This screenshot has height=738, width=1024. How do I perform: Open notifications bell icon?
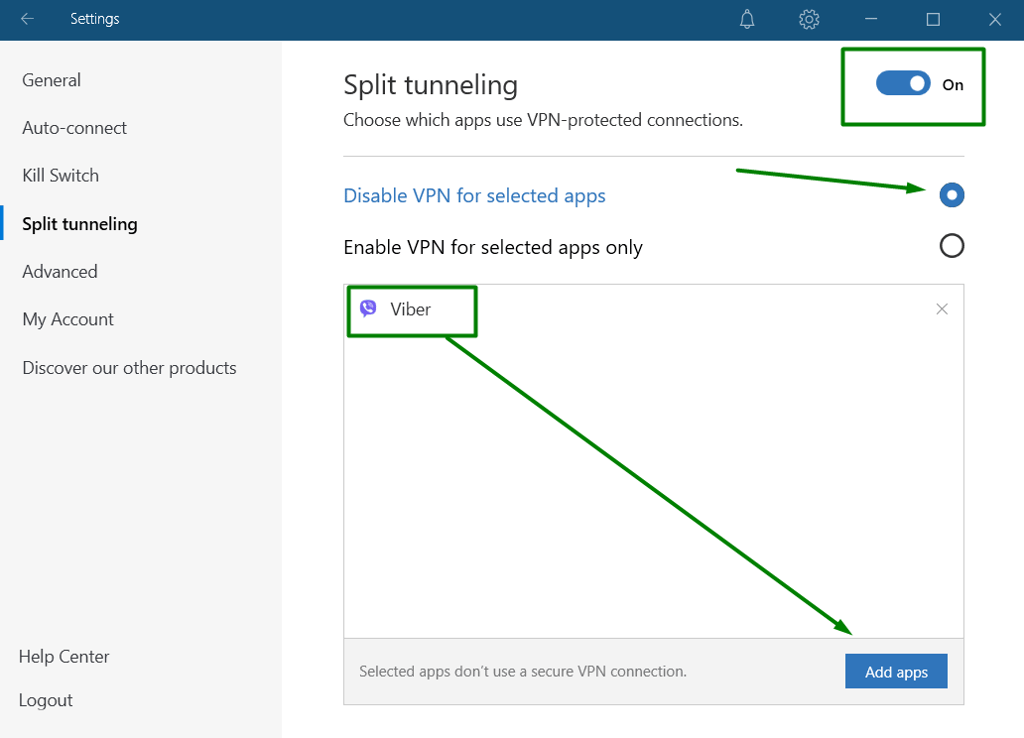point(747,20)
